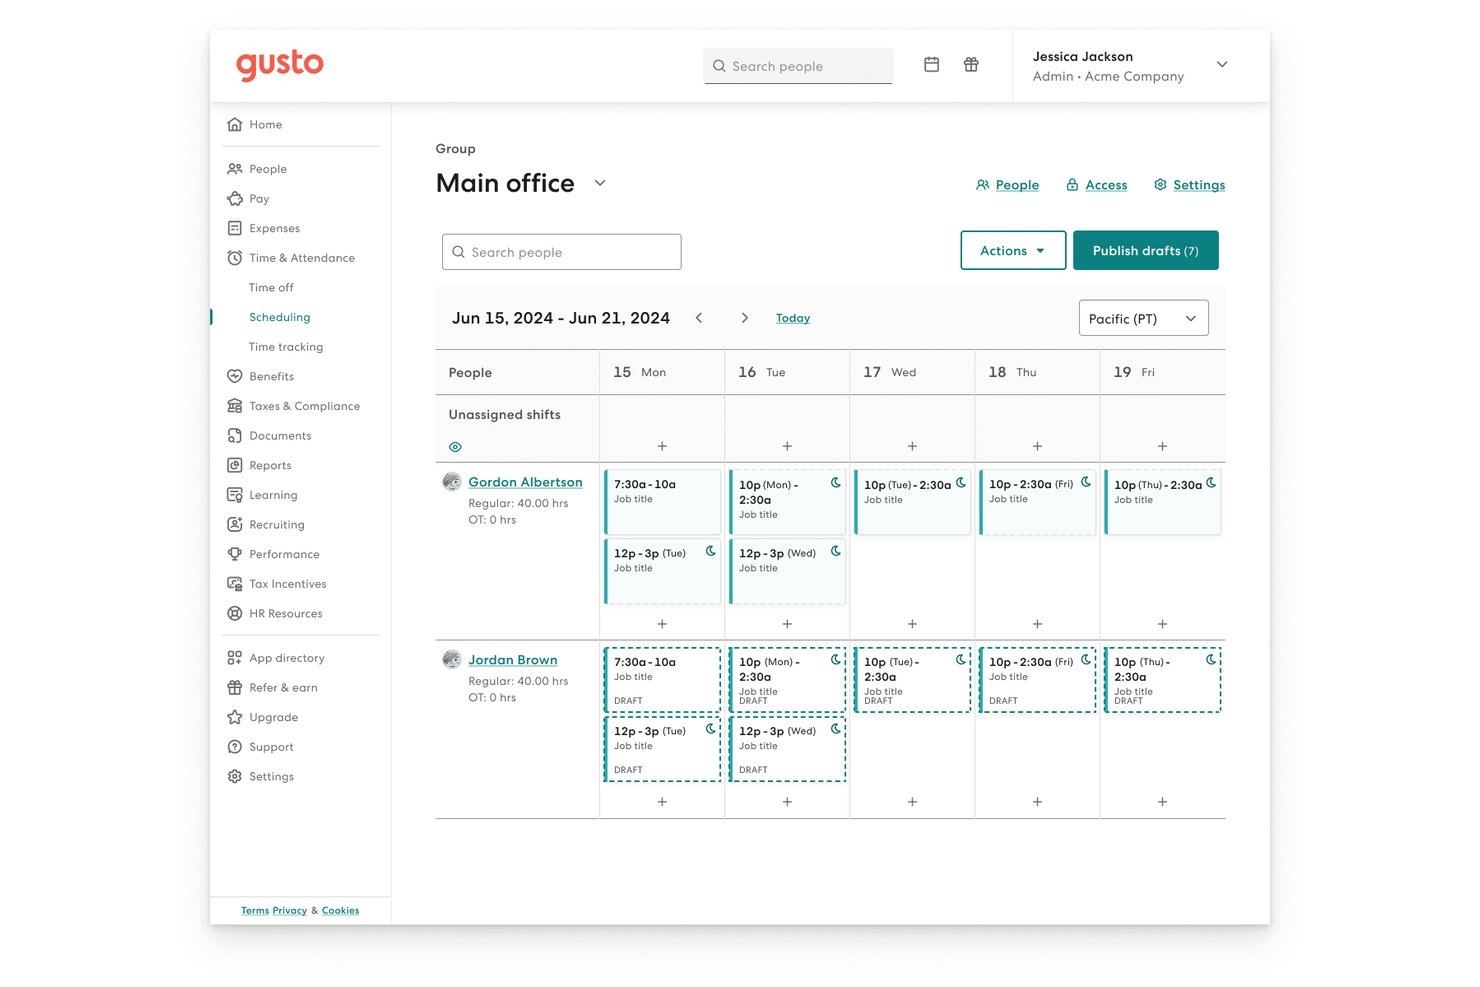Expand the Main office group dropdown
This screenshot has height=987, width=1480.
point(600,183)
